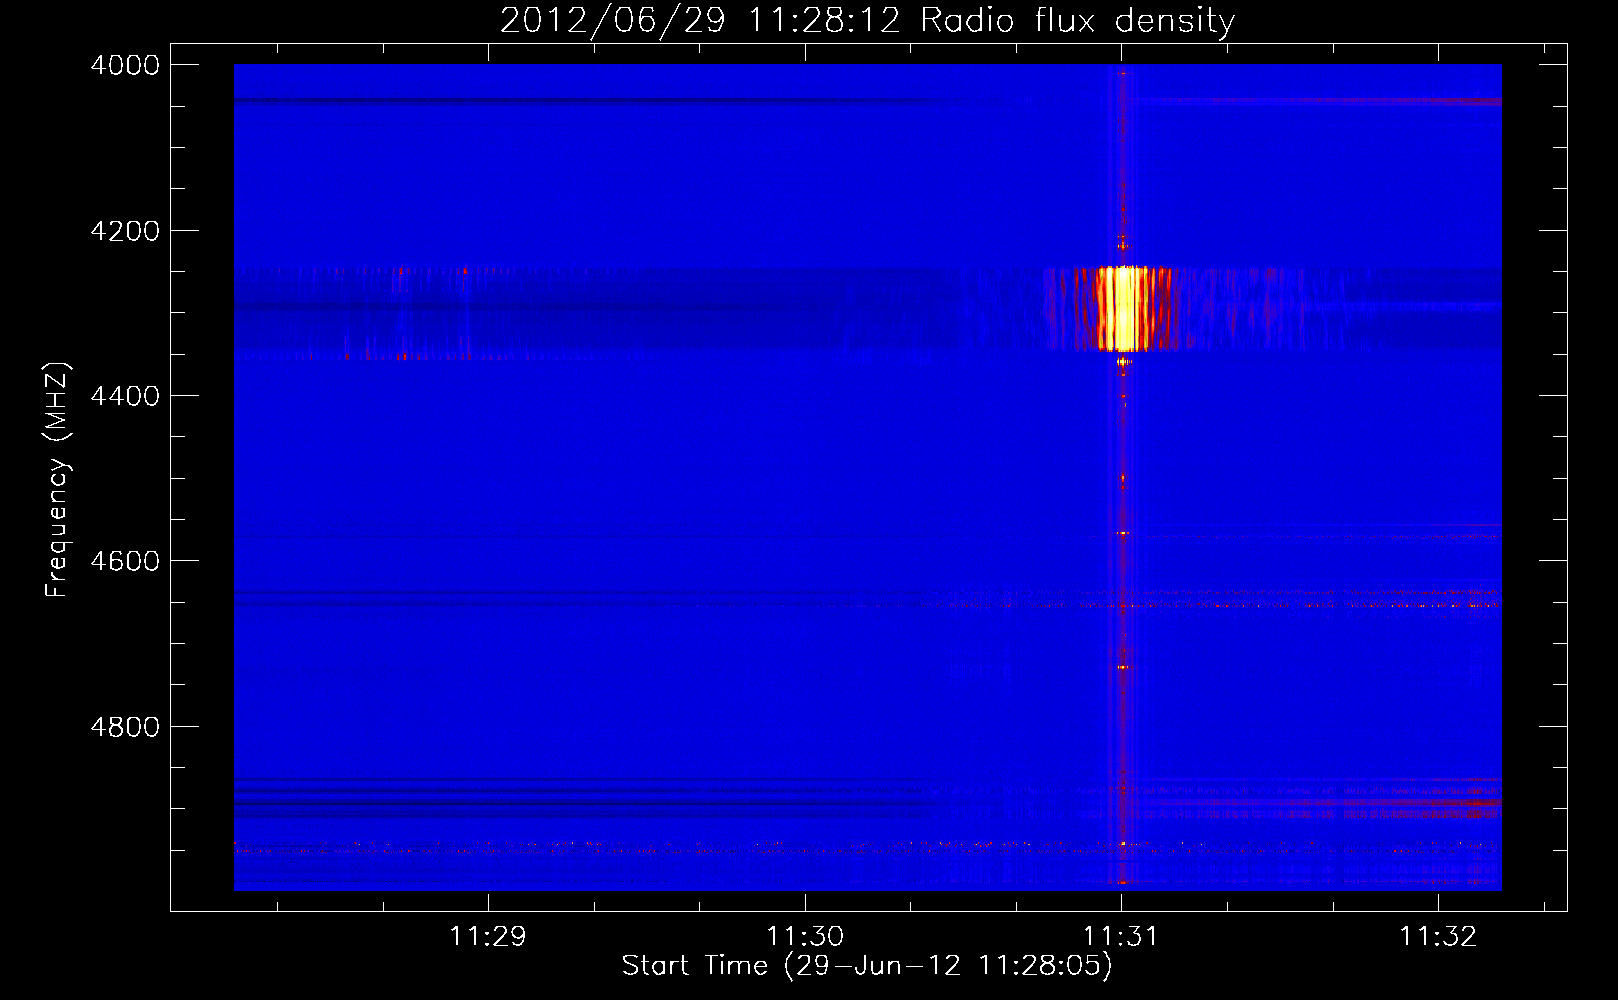
Task: Click the 'Start Time (29-Jun-12 11:28:05)' label
Action: tap(867, 966)
